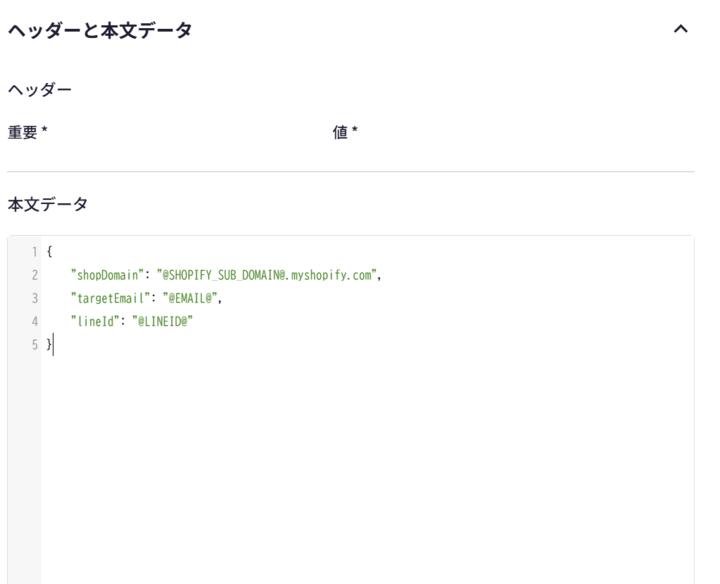Click line number 5 in the gutter

(x=34, y=345)
